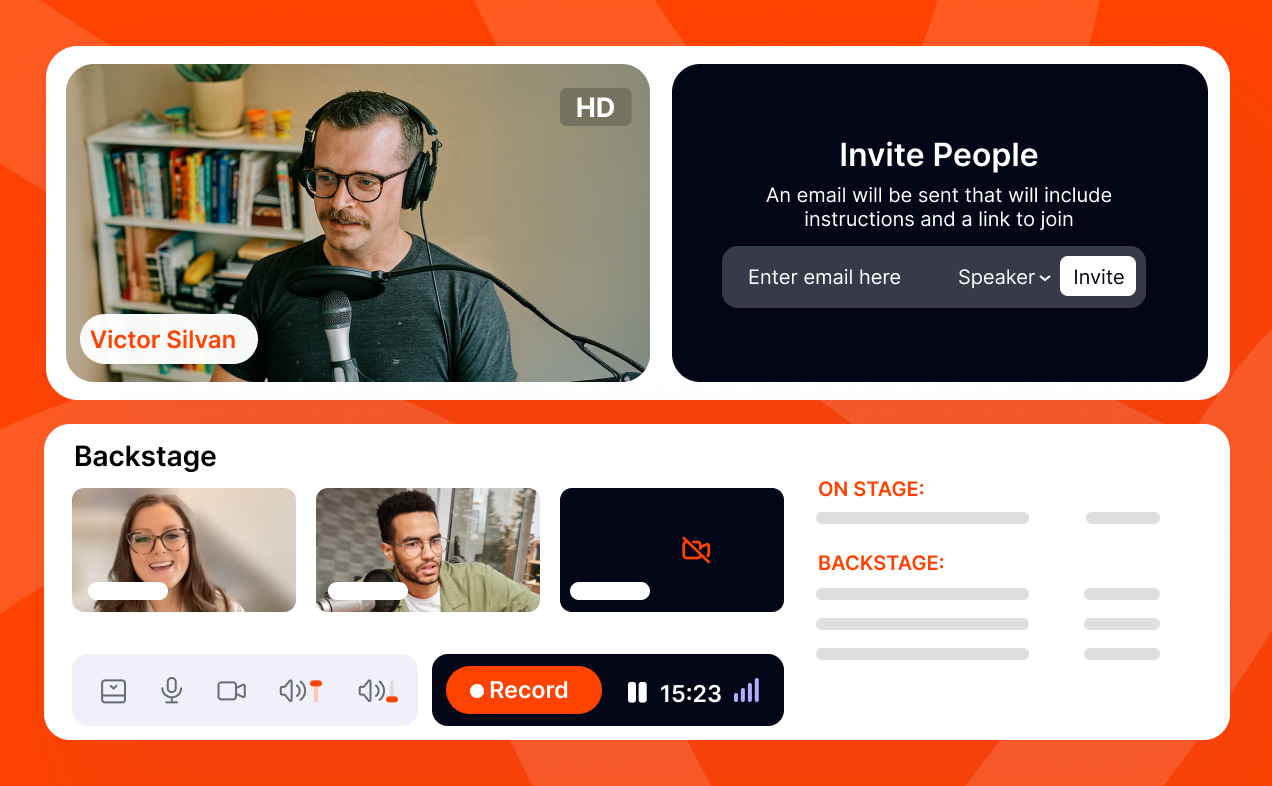Screen dimensions: 1272x786
Task: Open the Speaker role dropdown
Action: (1004, 277)
